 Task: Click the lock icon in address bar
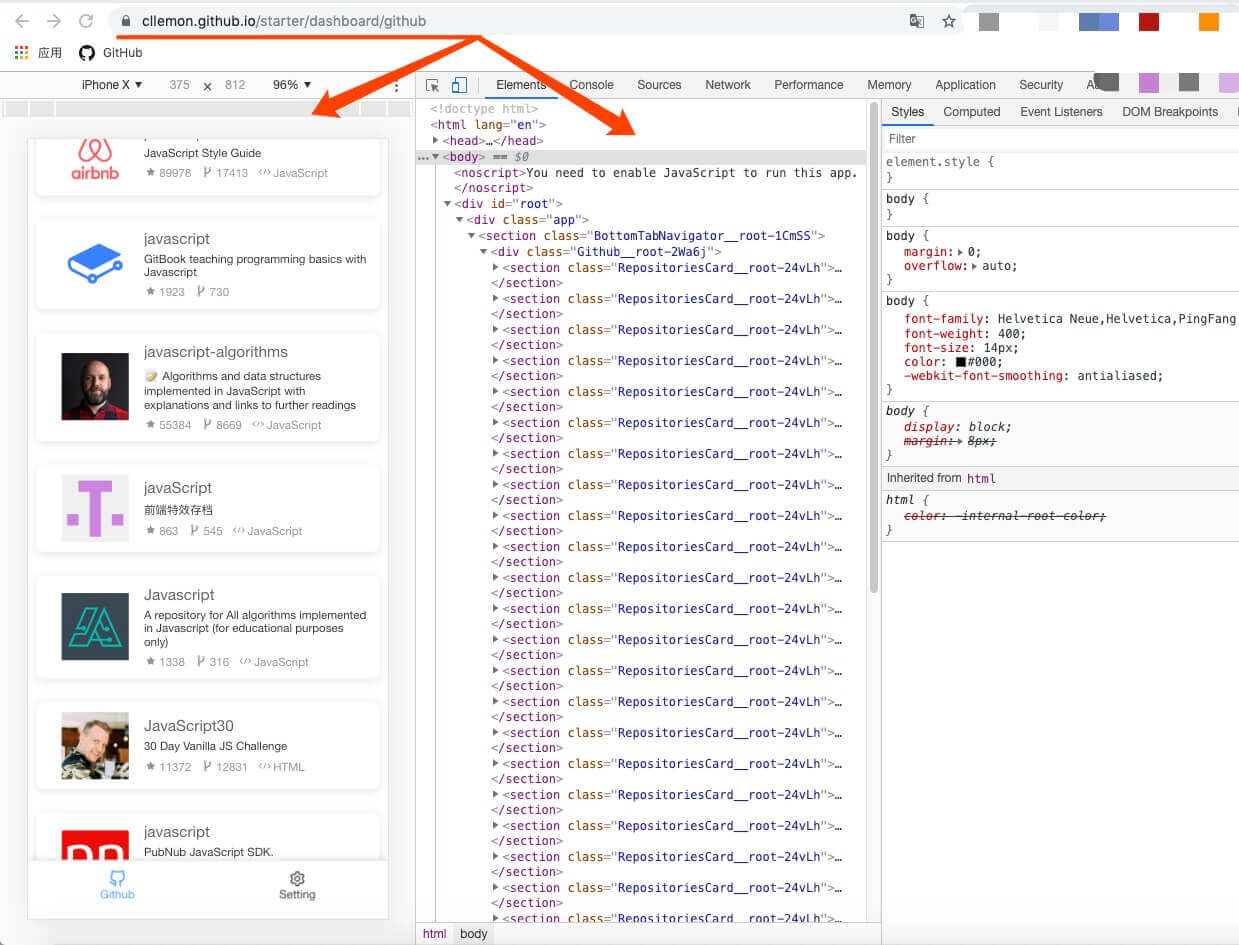tap(125, 21)
